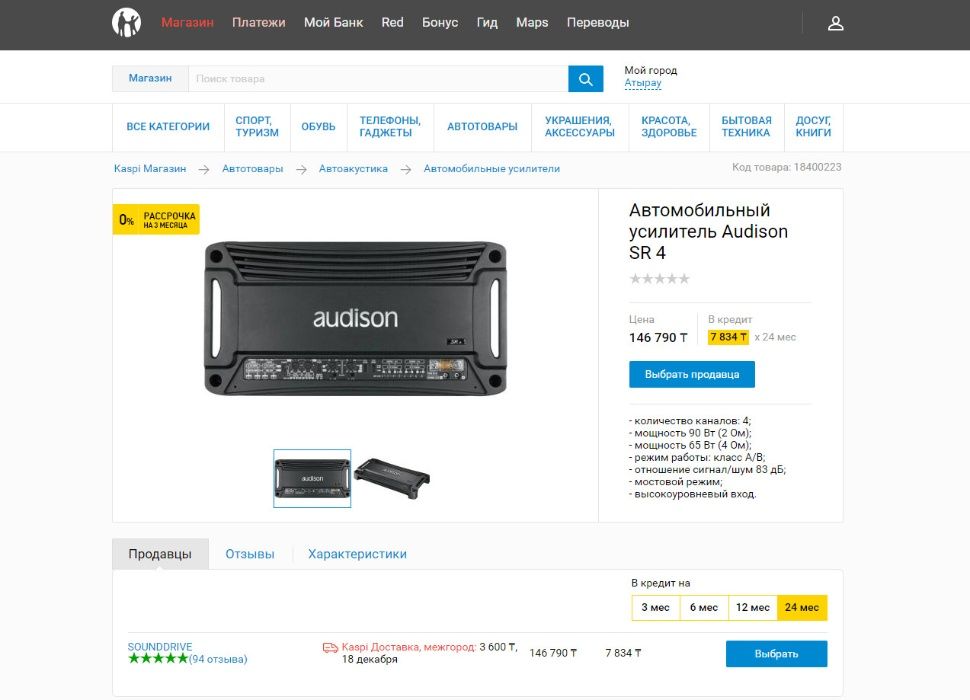970x700 pixels.
Task: Switch to Продавцы tab
Action: pos(160,554)
